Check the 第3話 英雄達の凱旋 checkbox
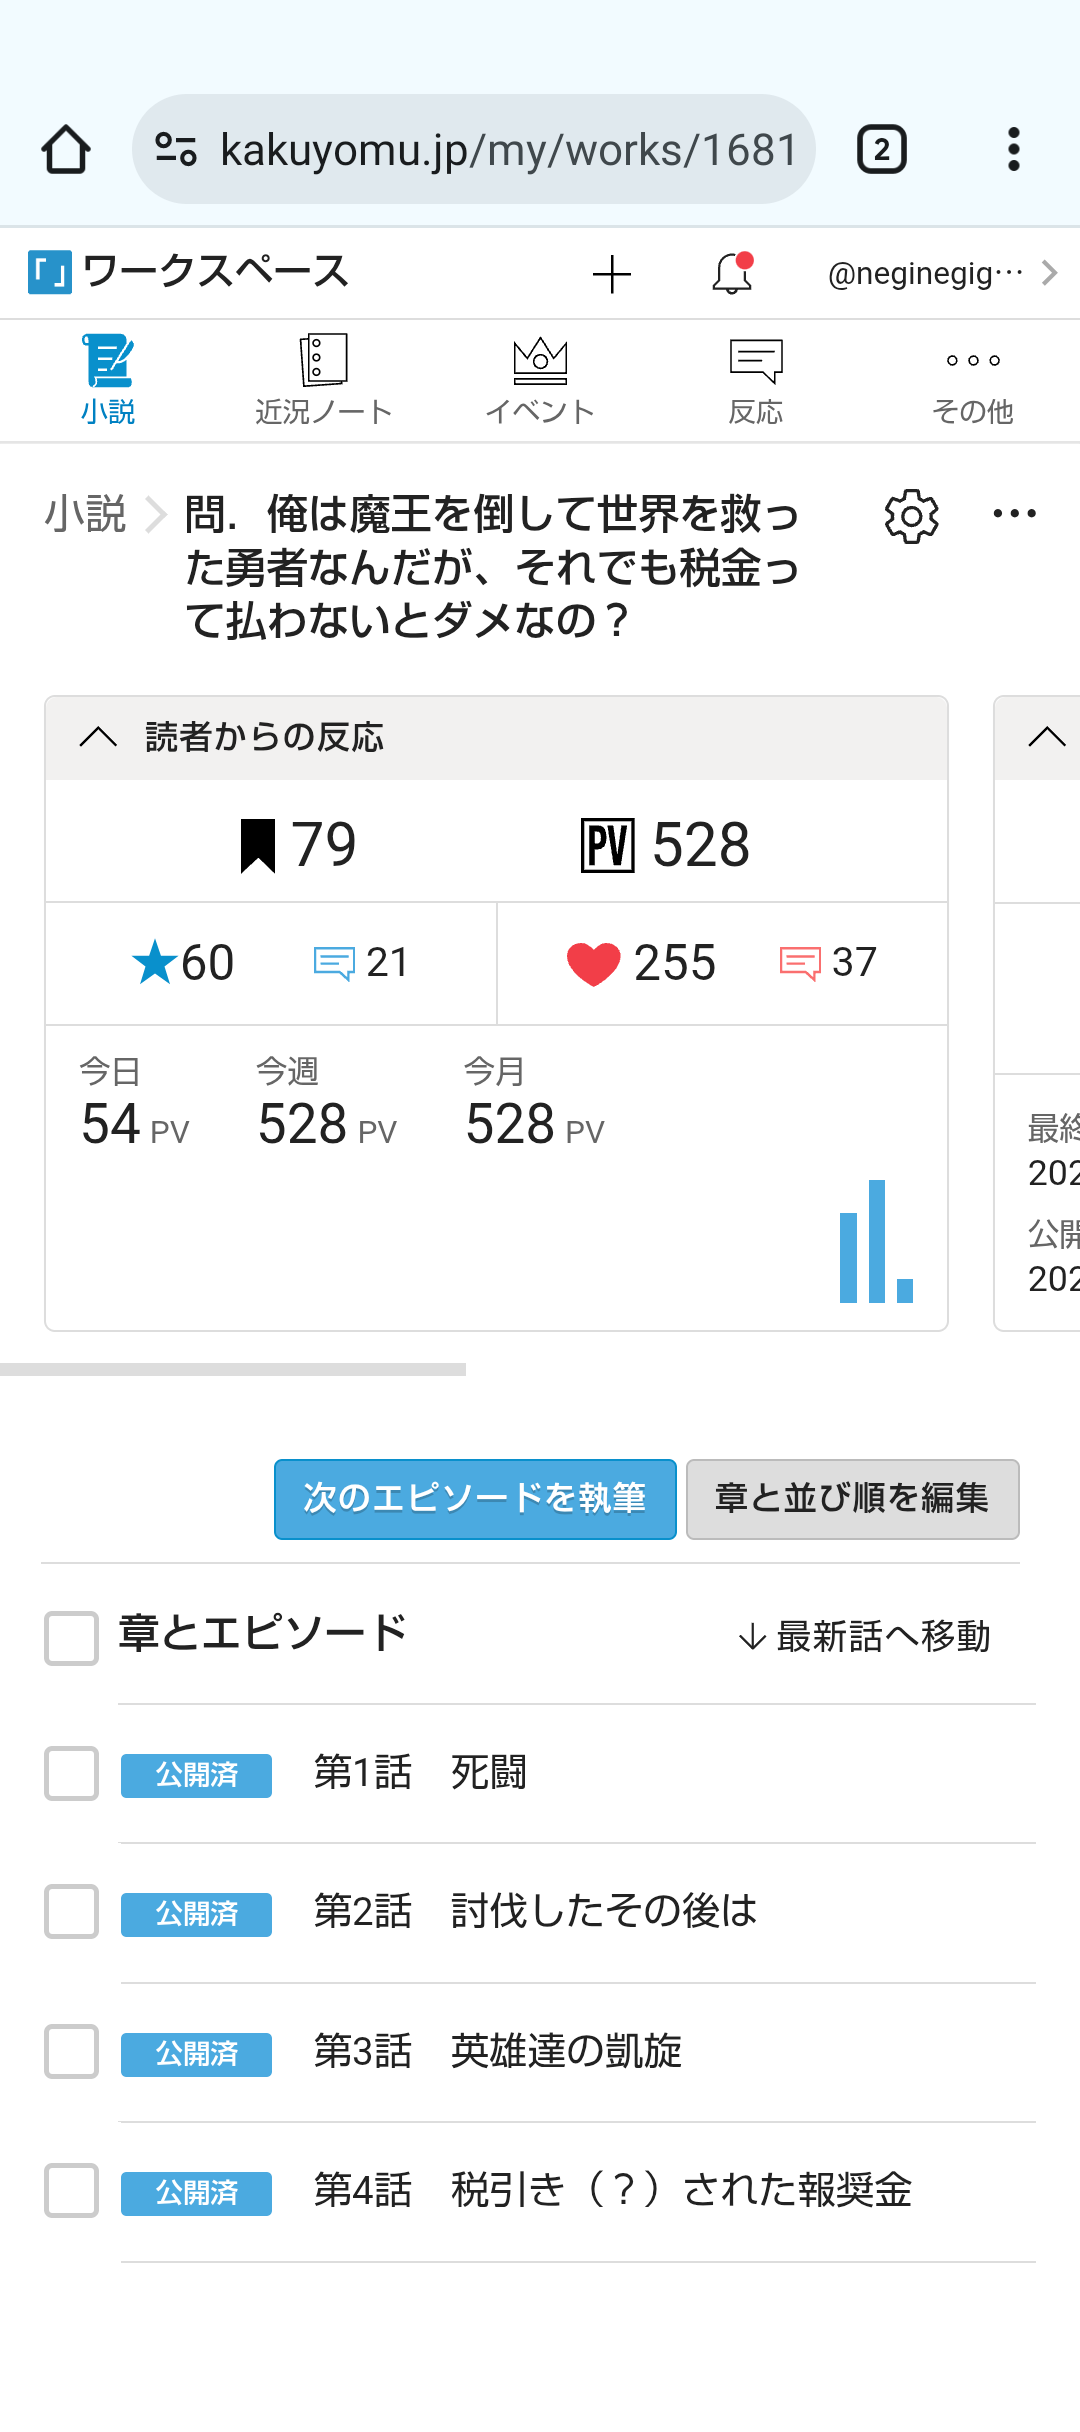This screenshot has height=2432, width=1080. coord(71,2051)
